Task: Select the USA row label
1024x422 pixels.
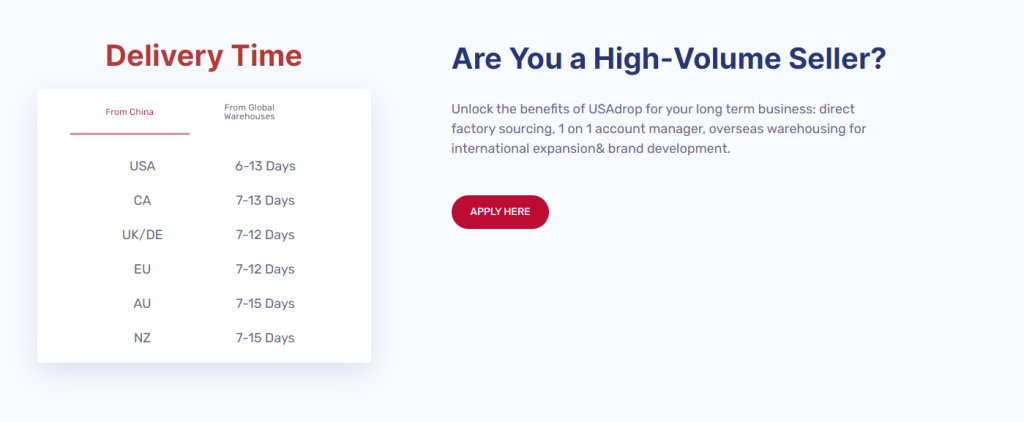Action: pyautogui.click(x=142, y=166)
